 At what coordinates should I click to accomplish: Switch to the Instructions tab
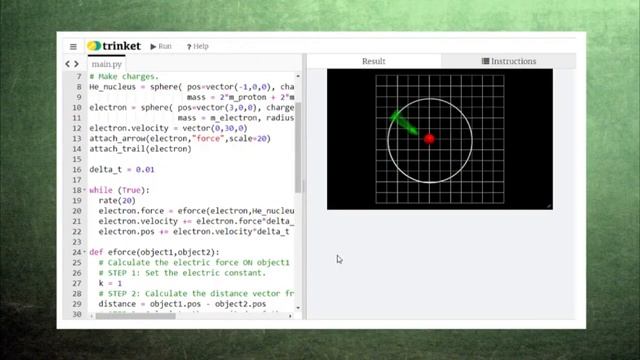click(509, 61)
